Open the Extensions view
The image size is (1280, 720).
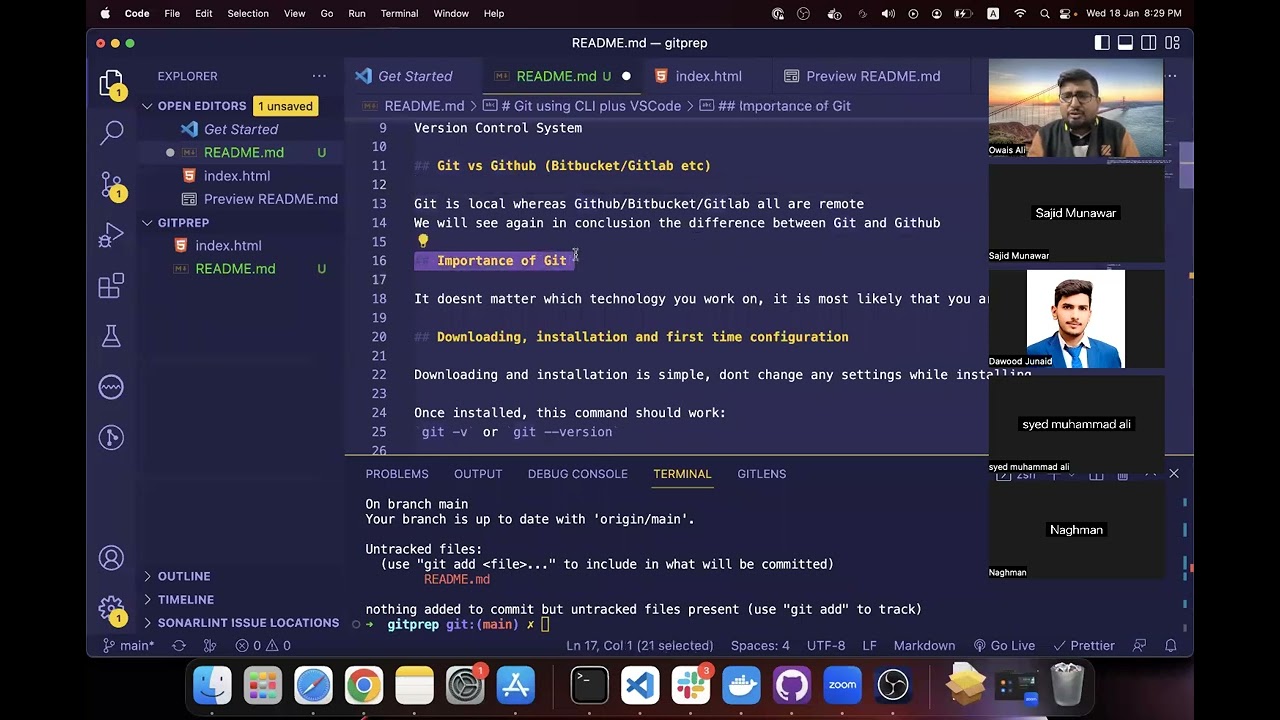click(x=111, y=287)
